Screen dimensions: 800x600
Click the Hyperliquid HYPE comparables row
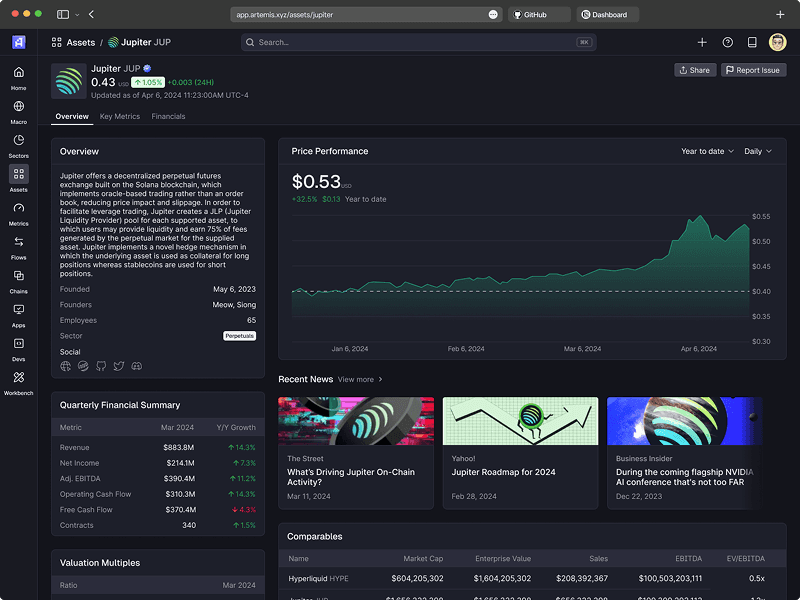(x=532, y=579)
